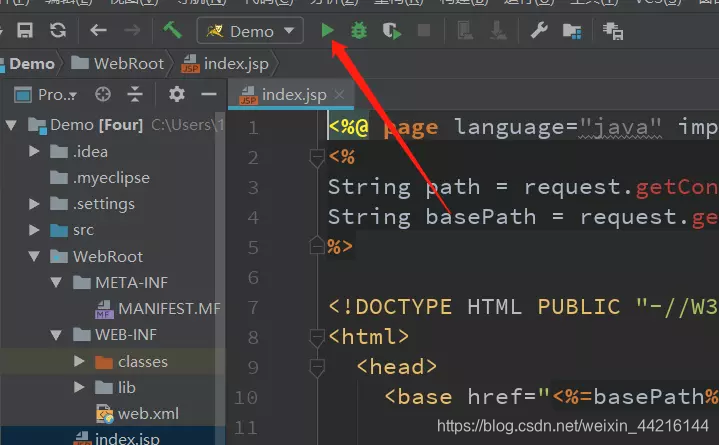Build the project with the hammer icon
This screenshot has width=719, height=445.
[x=172, y=31]
